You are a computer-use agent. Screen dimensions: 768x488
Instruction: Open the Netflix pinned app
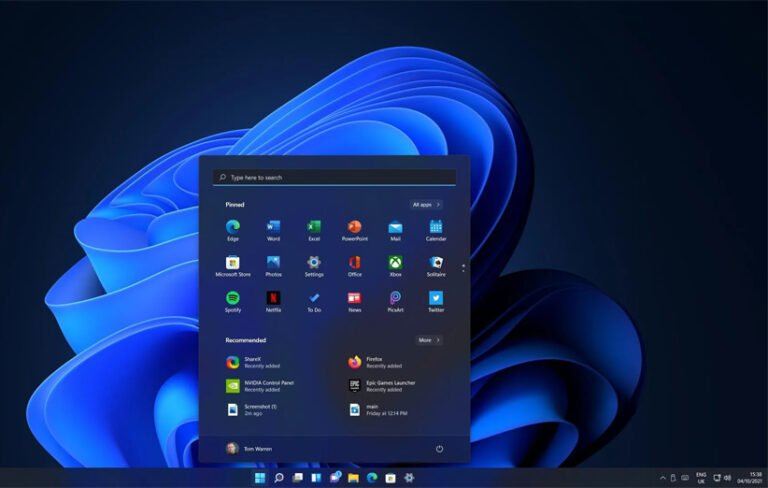coord(273,298)
